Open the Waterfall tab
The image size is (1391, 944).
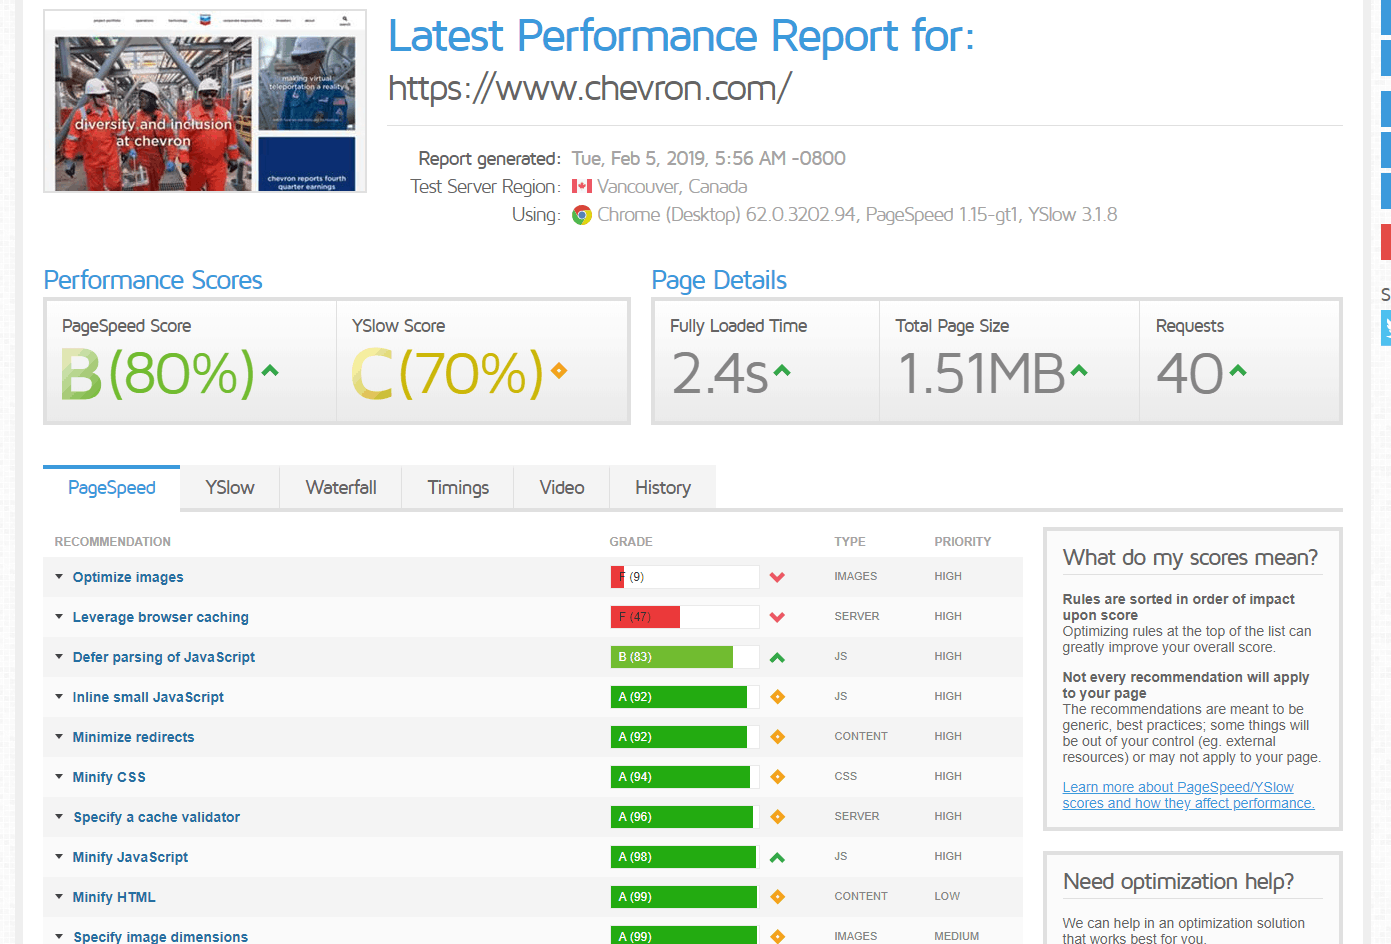pyautogui.click(x=341, y=487)
